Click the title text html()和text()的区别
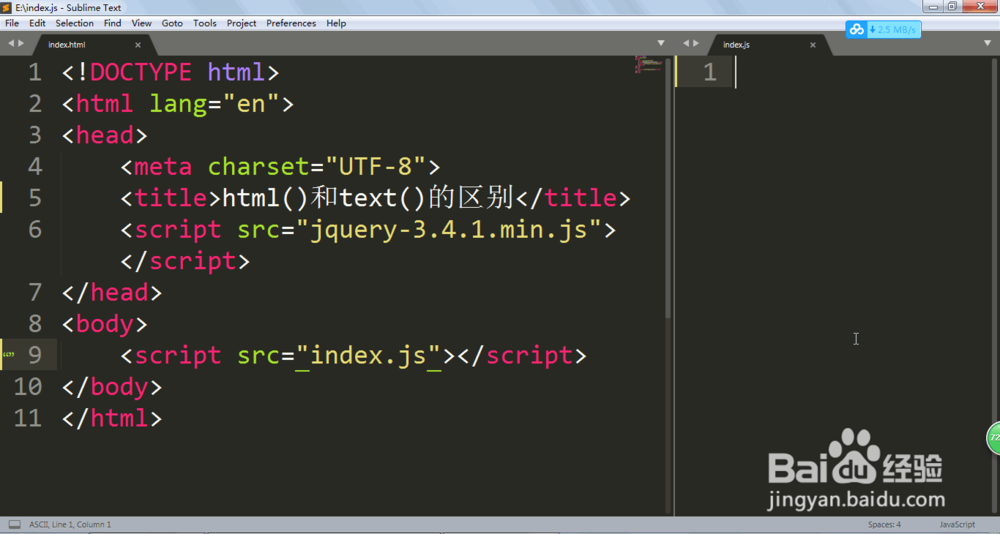 point(368,198)
